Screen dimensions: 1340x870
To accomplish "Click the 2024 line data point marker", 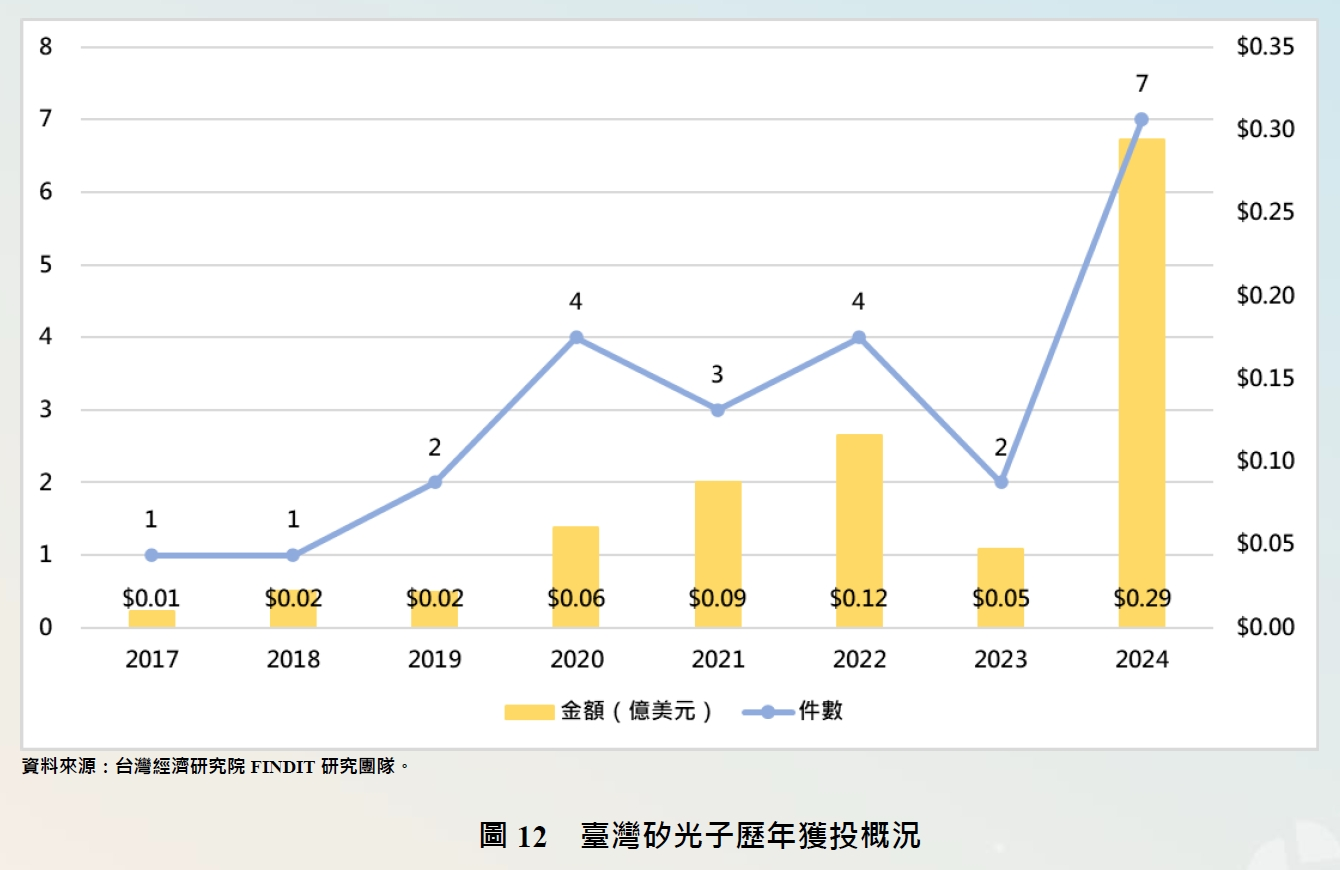I will pos(1141,119).
